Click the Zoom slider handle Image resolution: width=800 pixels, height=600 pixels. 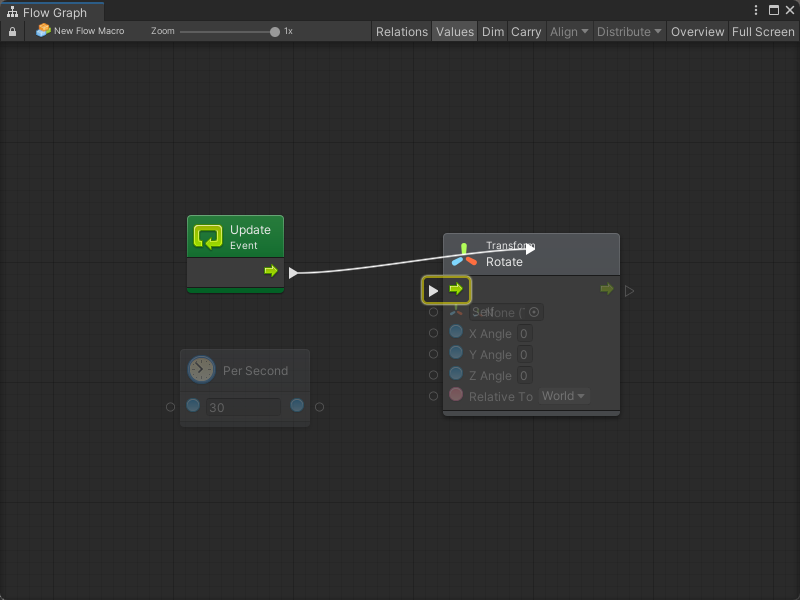(275, 32)
